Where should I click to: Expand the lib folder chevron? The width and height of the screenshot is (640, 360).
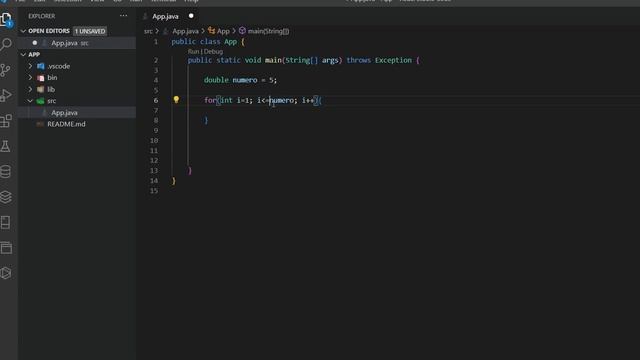[30, 89]
